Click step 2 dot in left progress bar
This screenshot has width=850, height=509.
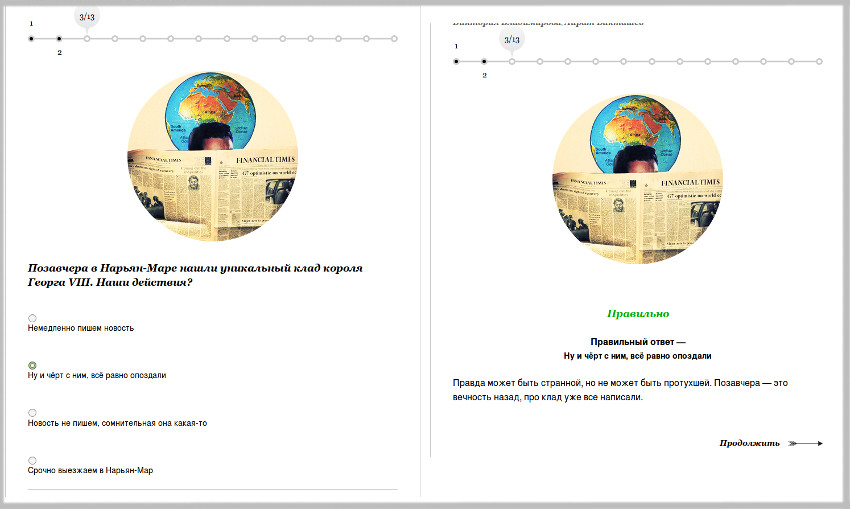[x=59, y=39]
